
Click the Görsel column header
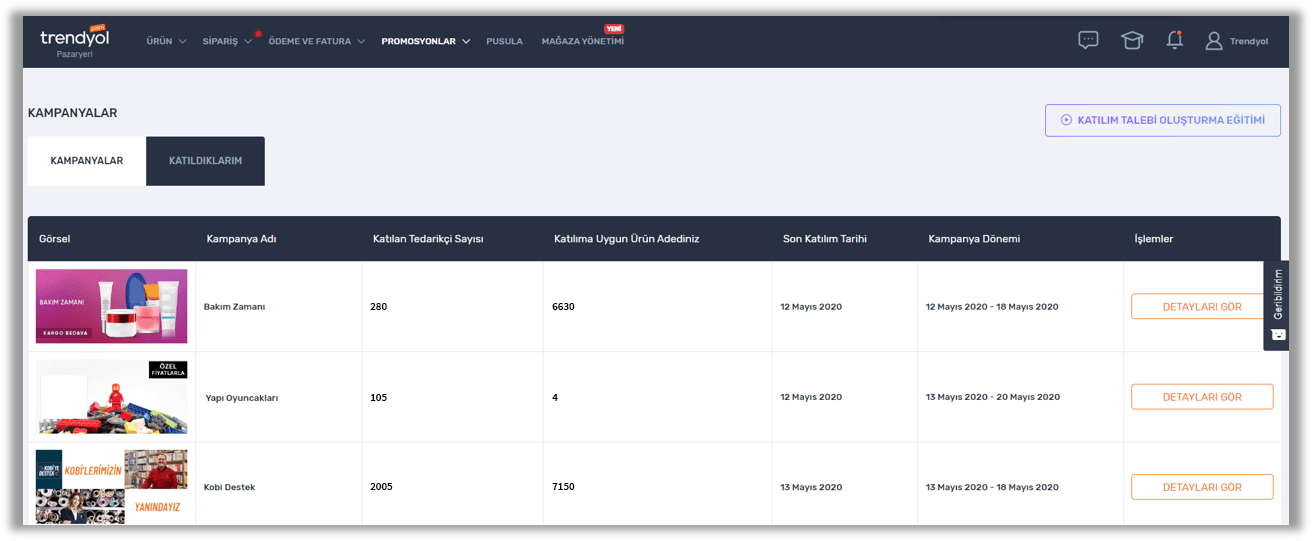54,239
